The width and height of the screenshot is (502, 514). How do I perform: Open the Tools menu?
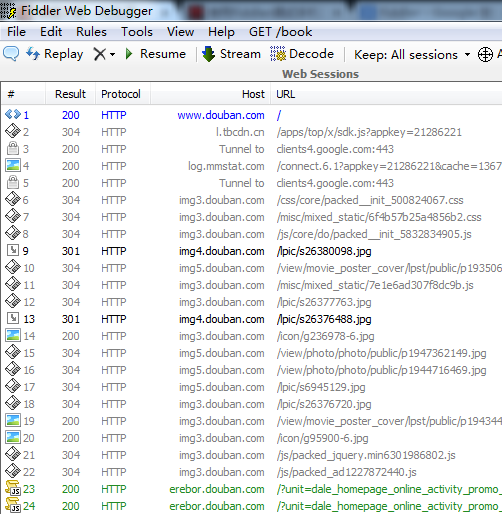pos(137,32)
